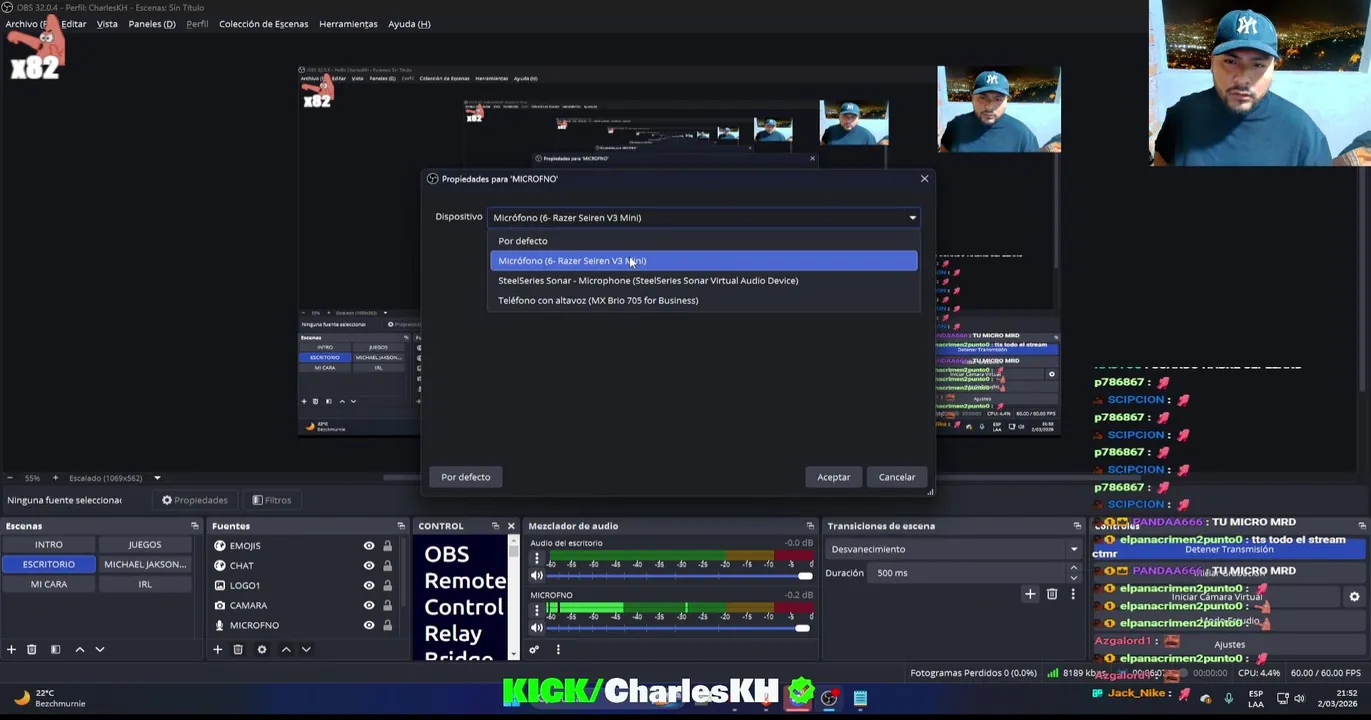Open Audio del escritorio three-dot menu
This screenshot has height=720, width=1371.
tap(536, 558)
